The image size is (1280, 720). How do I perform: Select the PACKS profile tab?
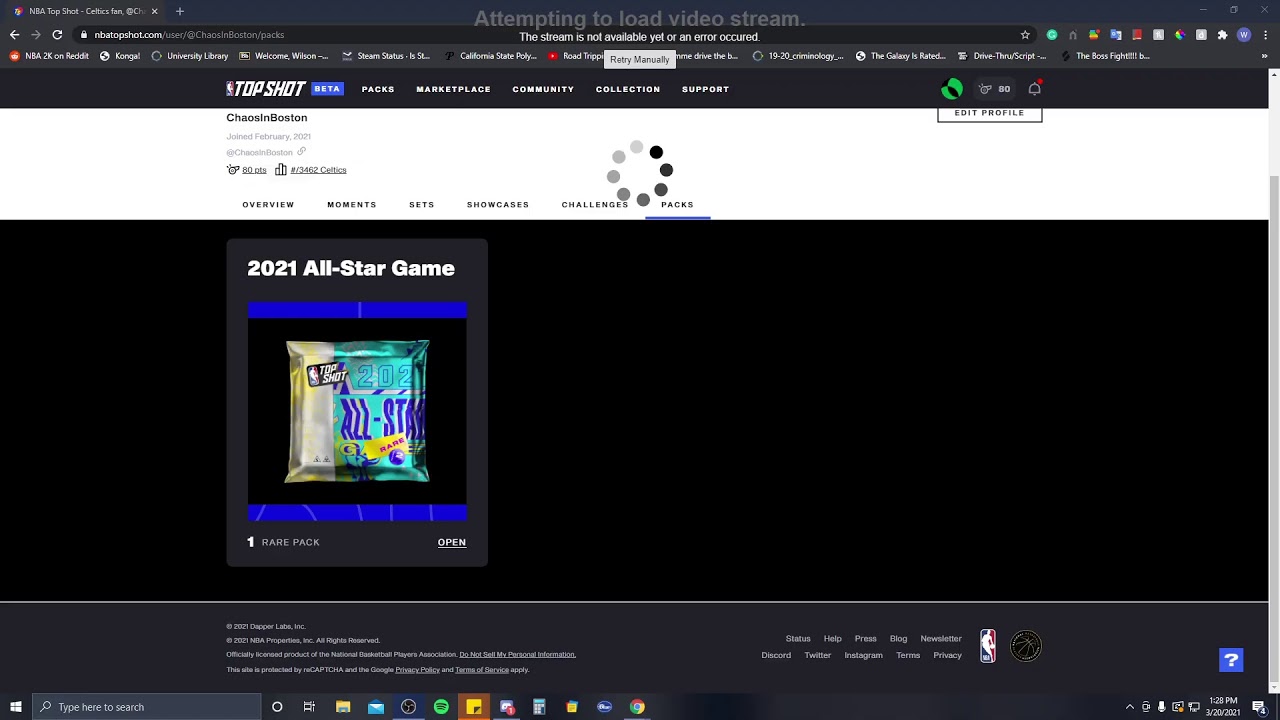click(677, 204)
